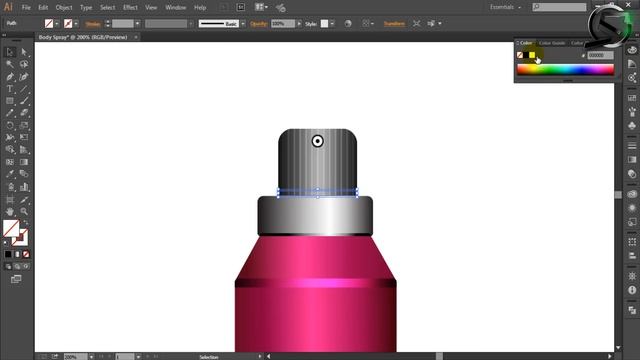The height and width of the screenshot is (360, 640).
Task: Open the Window menu
Action: pyautogui.click(x=176, y=7)
